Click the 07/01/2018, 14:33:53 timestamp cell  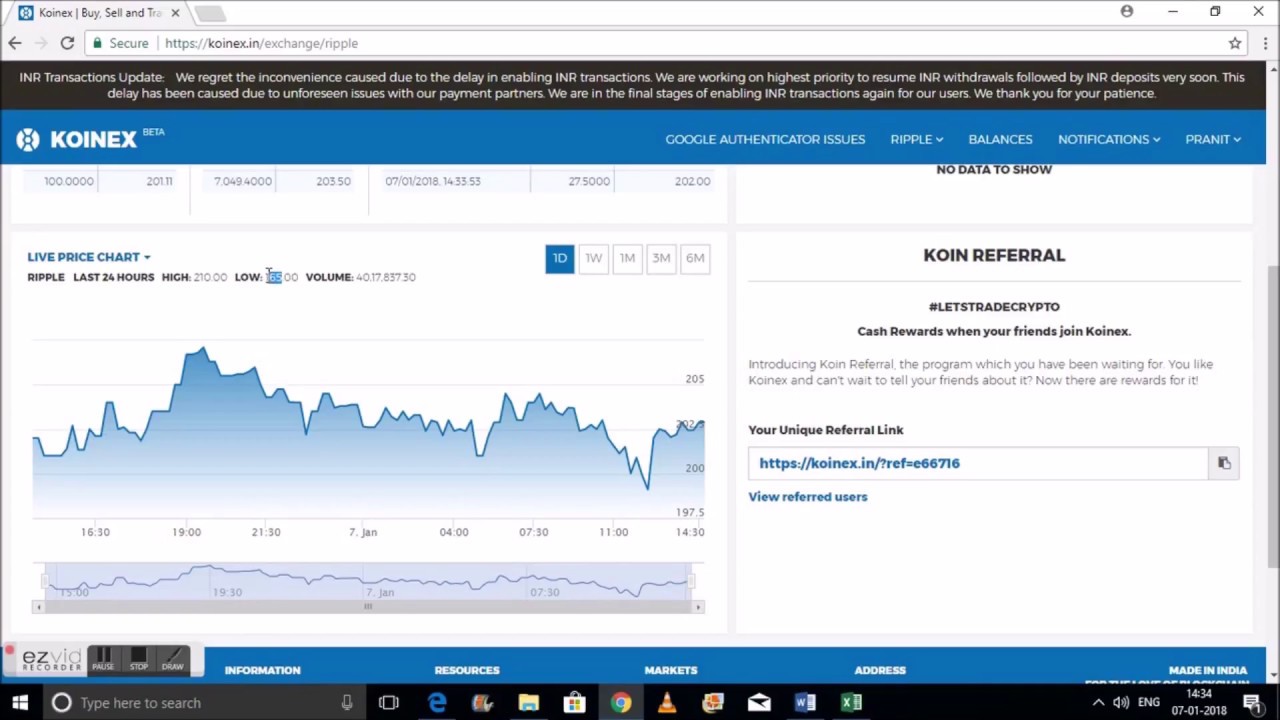pyautogui.click(x=433, y=181)
